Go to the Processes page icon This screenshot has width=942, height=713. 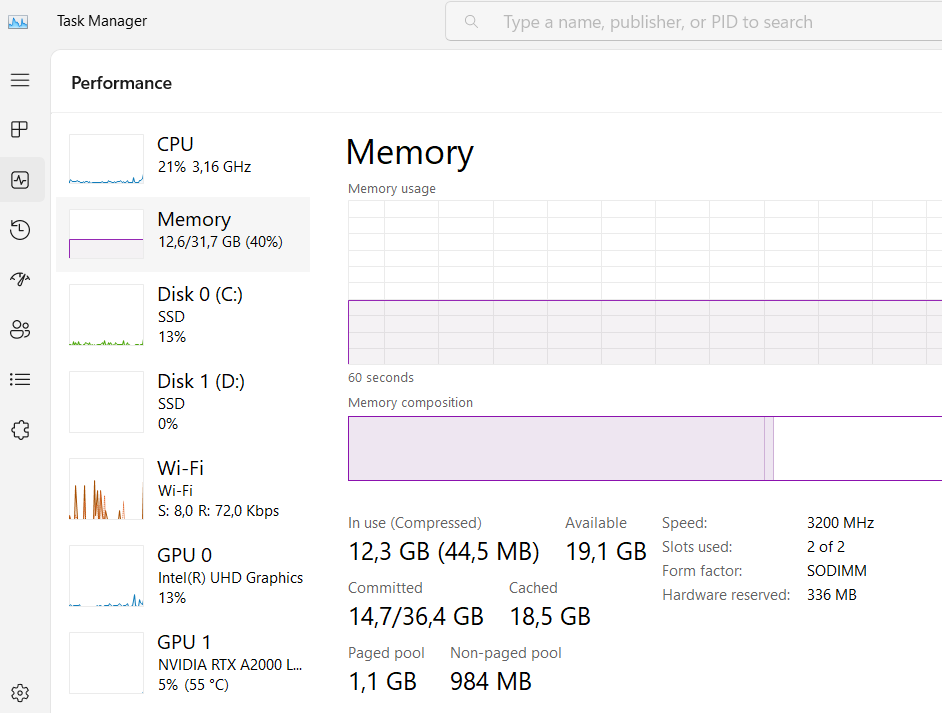pyautogui.click(x=20, y=130)
